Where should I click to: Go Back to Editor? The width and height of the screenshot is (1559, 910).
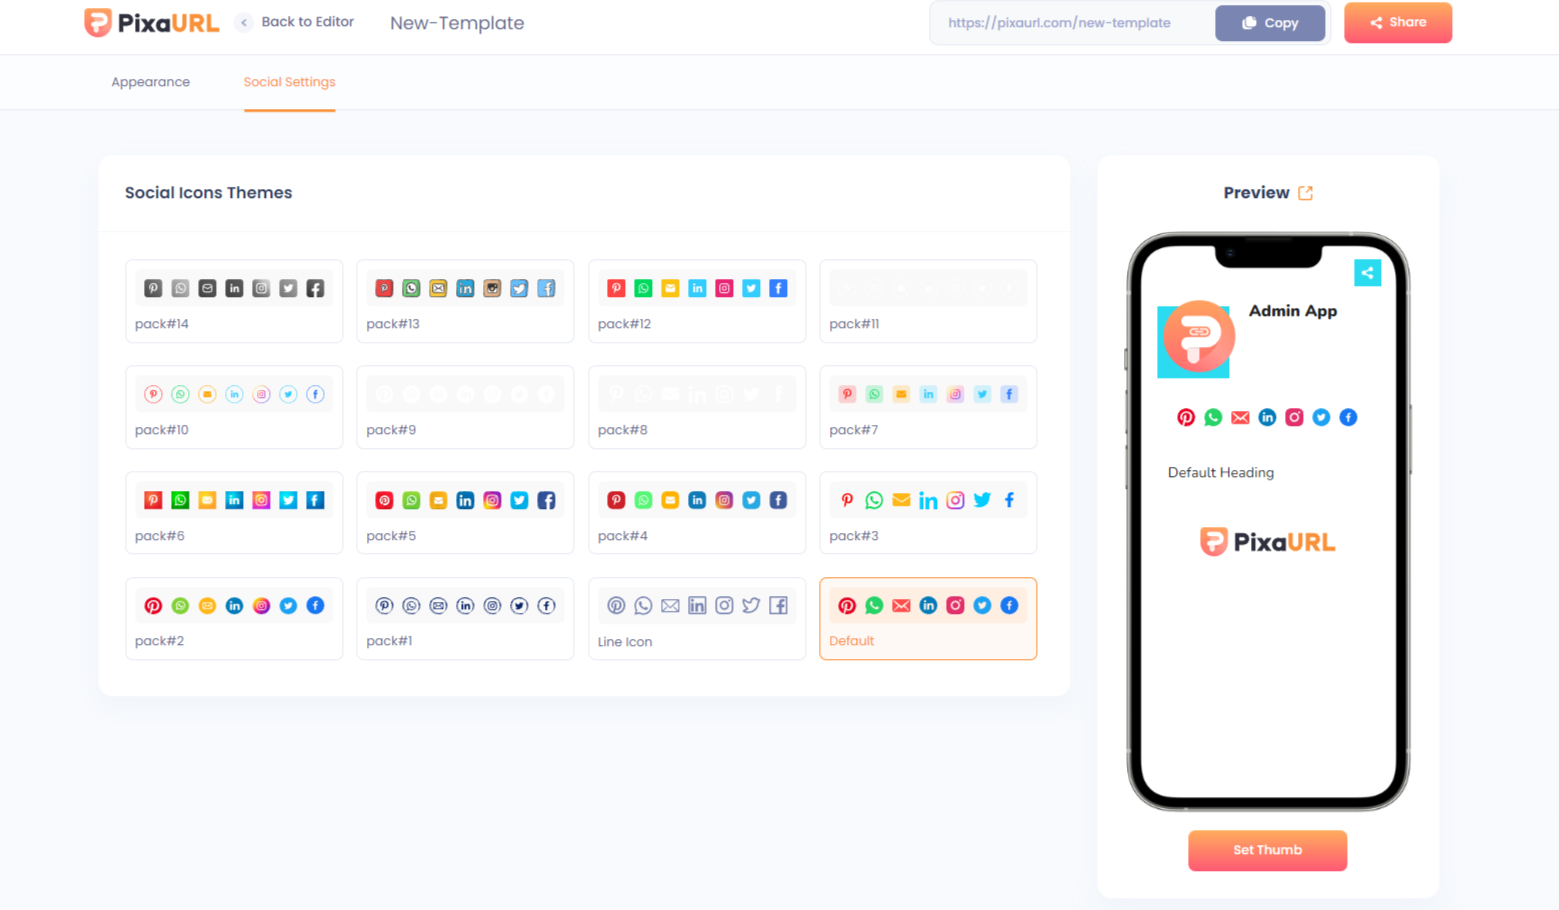tap(297, 22)
